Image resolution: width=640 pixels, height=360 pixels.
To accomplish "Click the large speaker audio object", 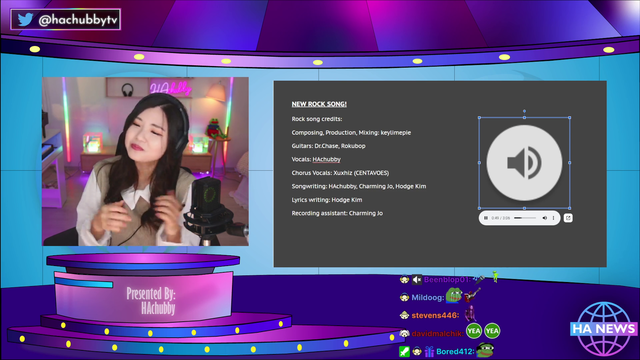I will click(x=524, y=162).
